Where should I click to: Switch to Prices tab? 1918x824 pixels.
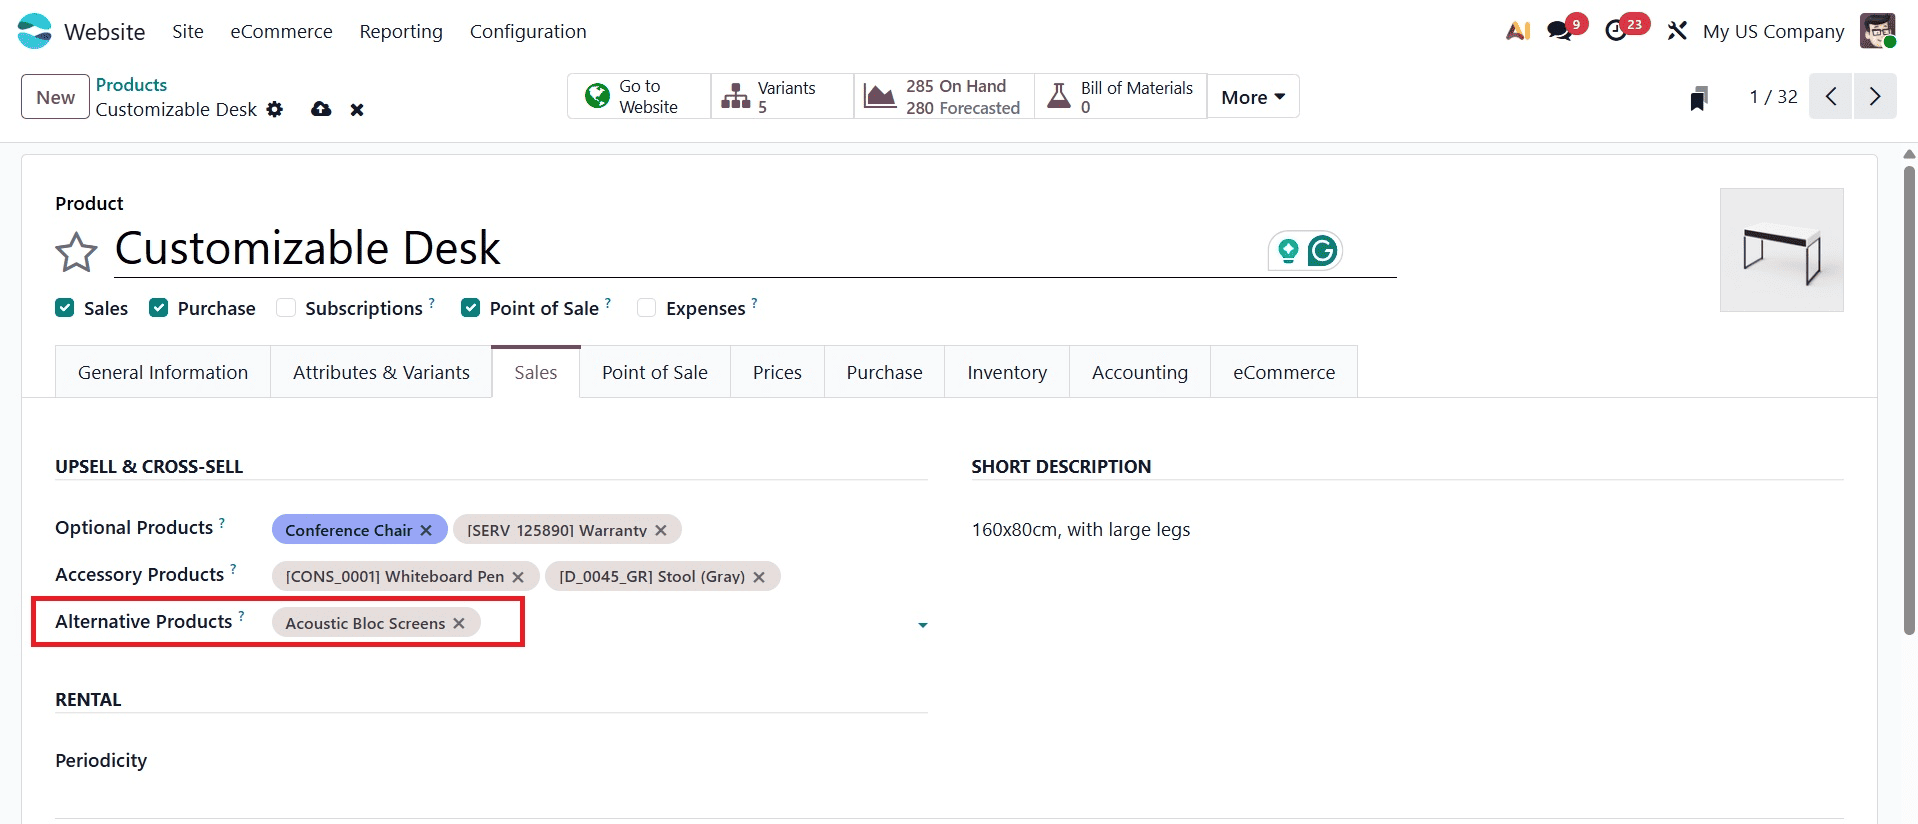[777, 372]
